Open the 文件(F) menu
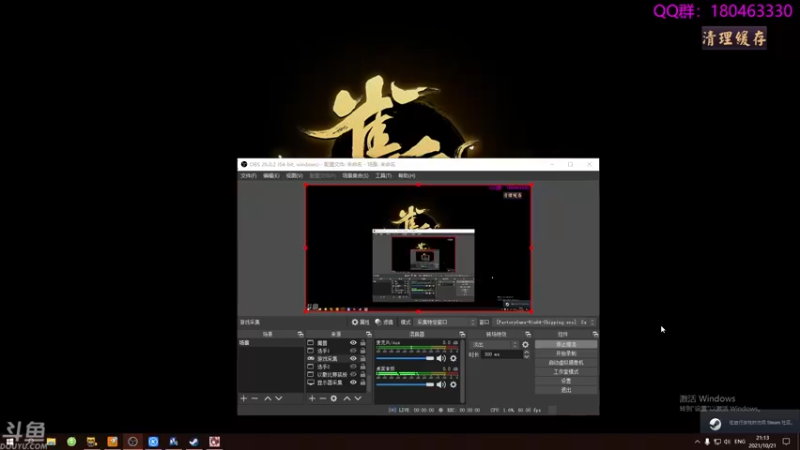This screenshot has height=450, width=800. (x=248, y=176)
